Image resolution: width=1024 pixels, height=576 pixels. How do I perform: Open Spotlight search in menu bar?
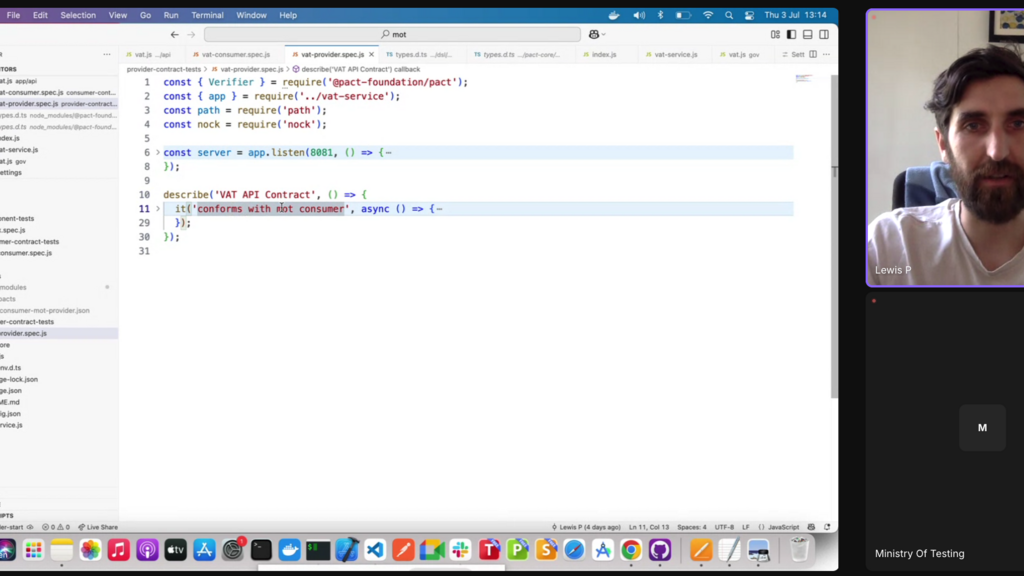point(729,15)
